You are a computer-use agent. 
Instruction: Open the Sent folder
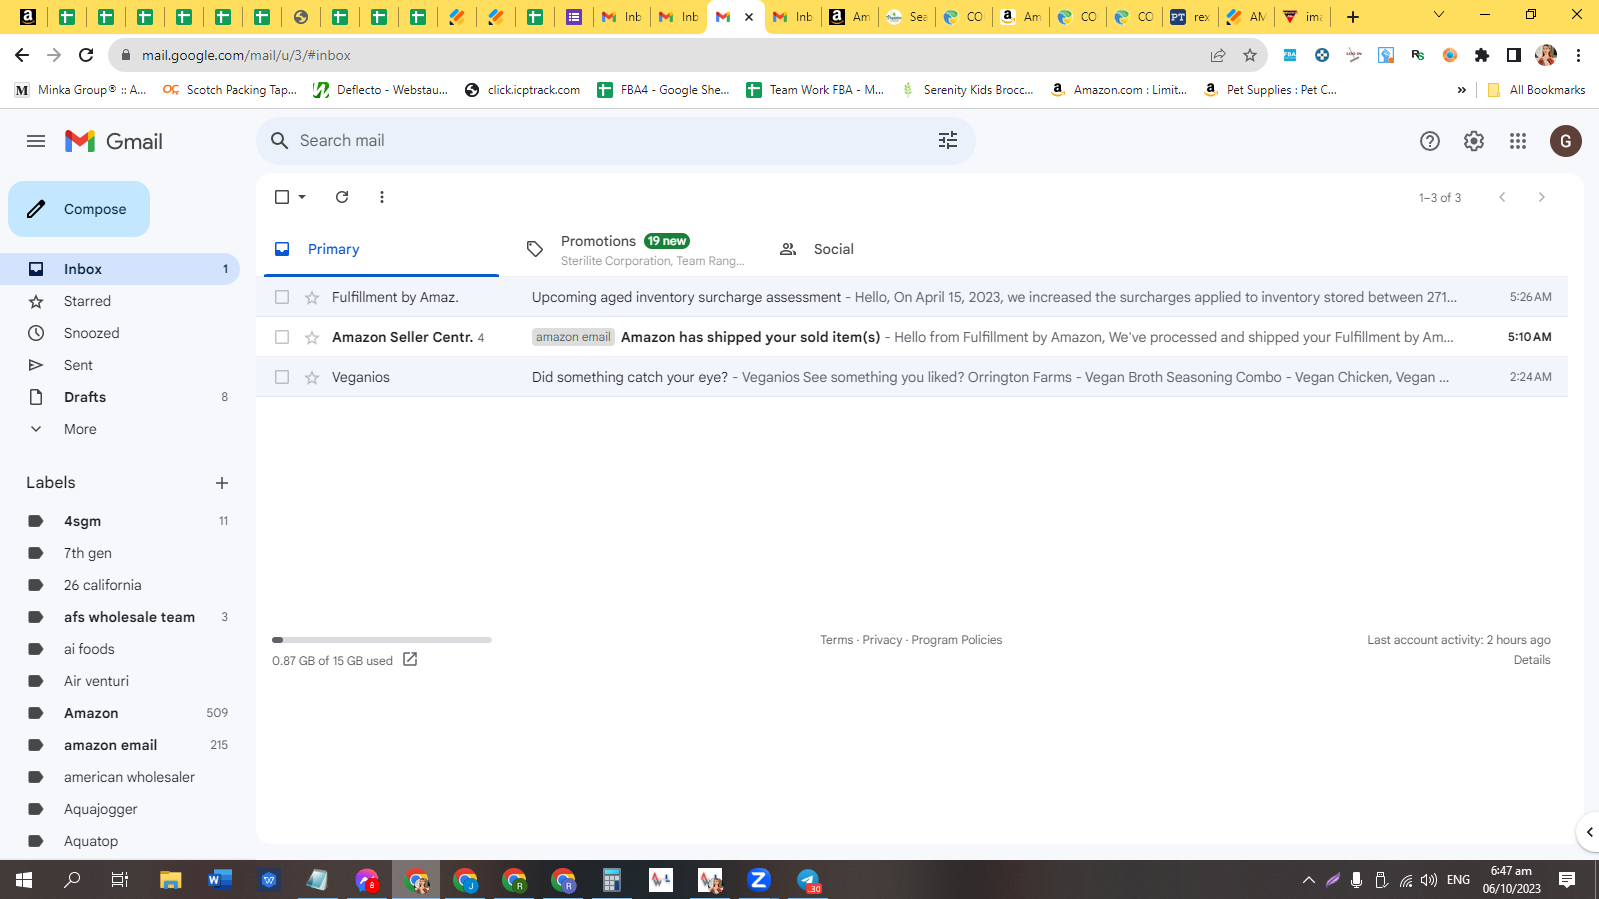point(120,365)
